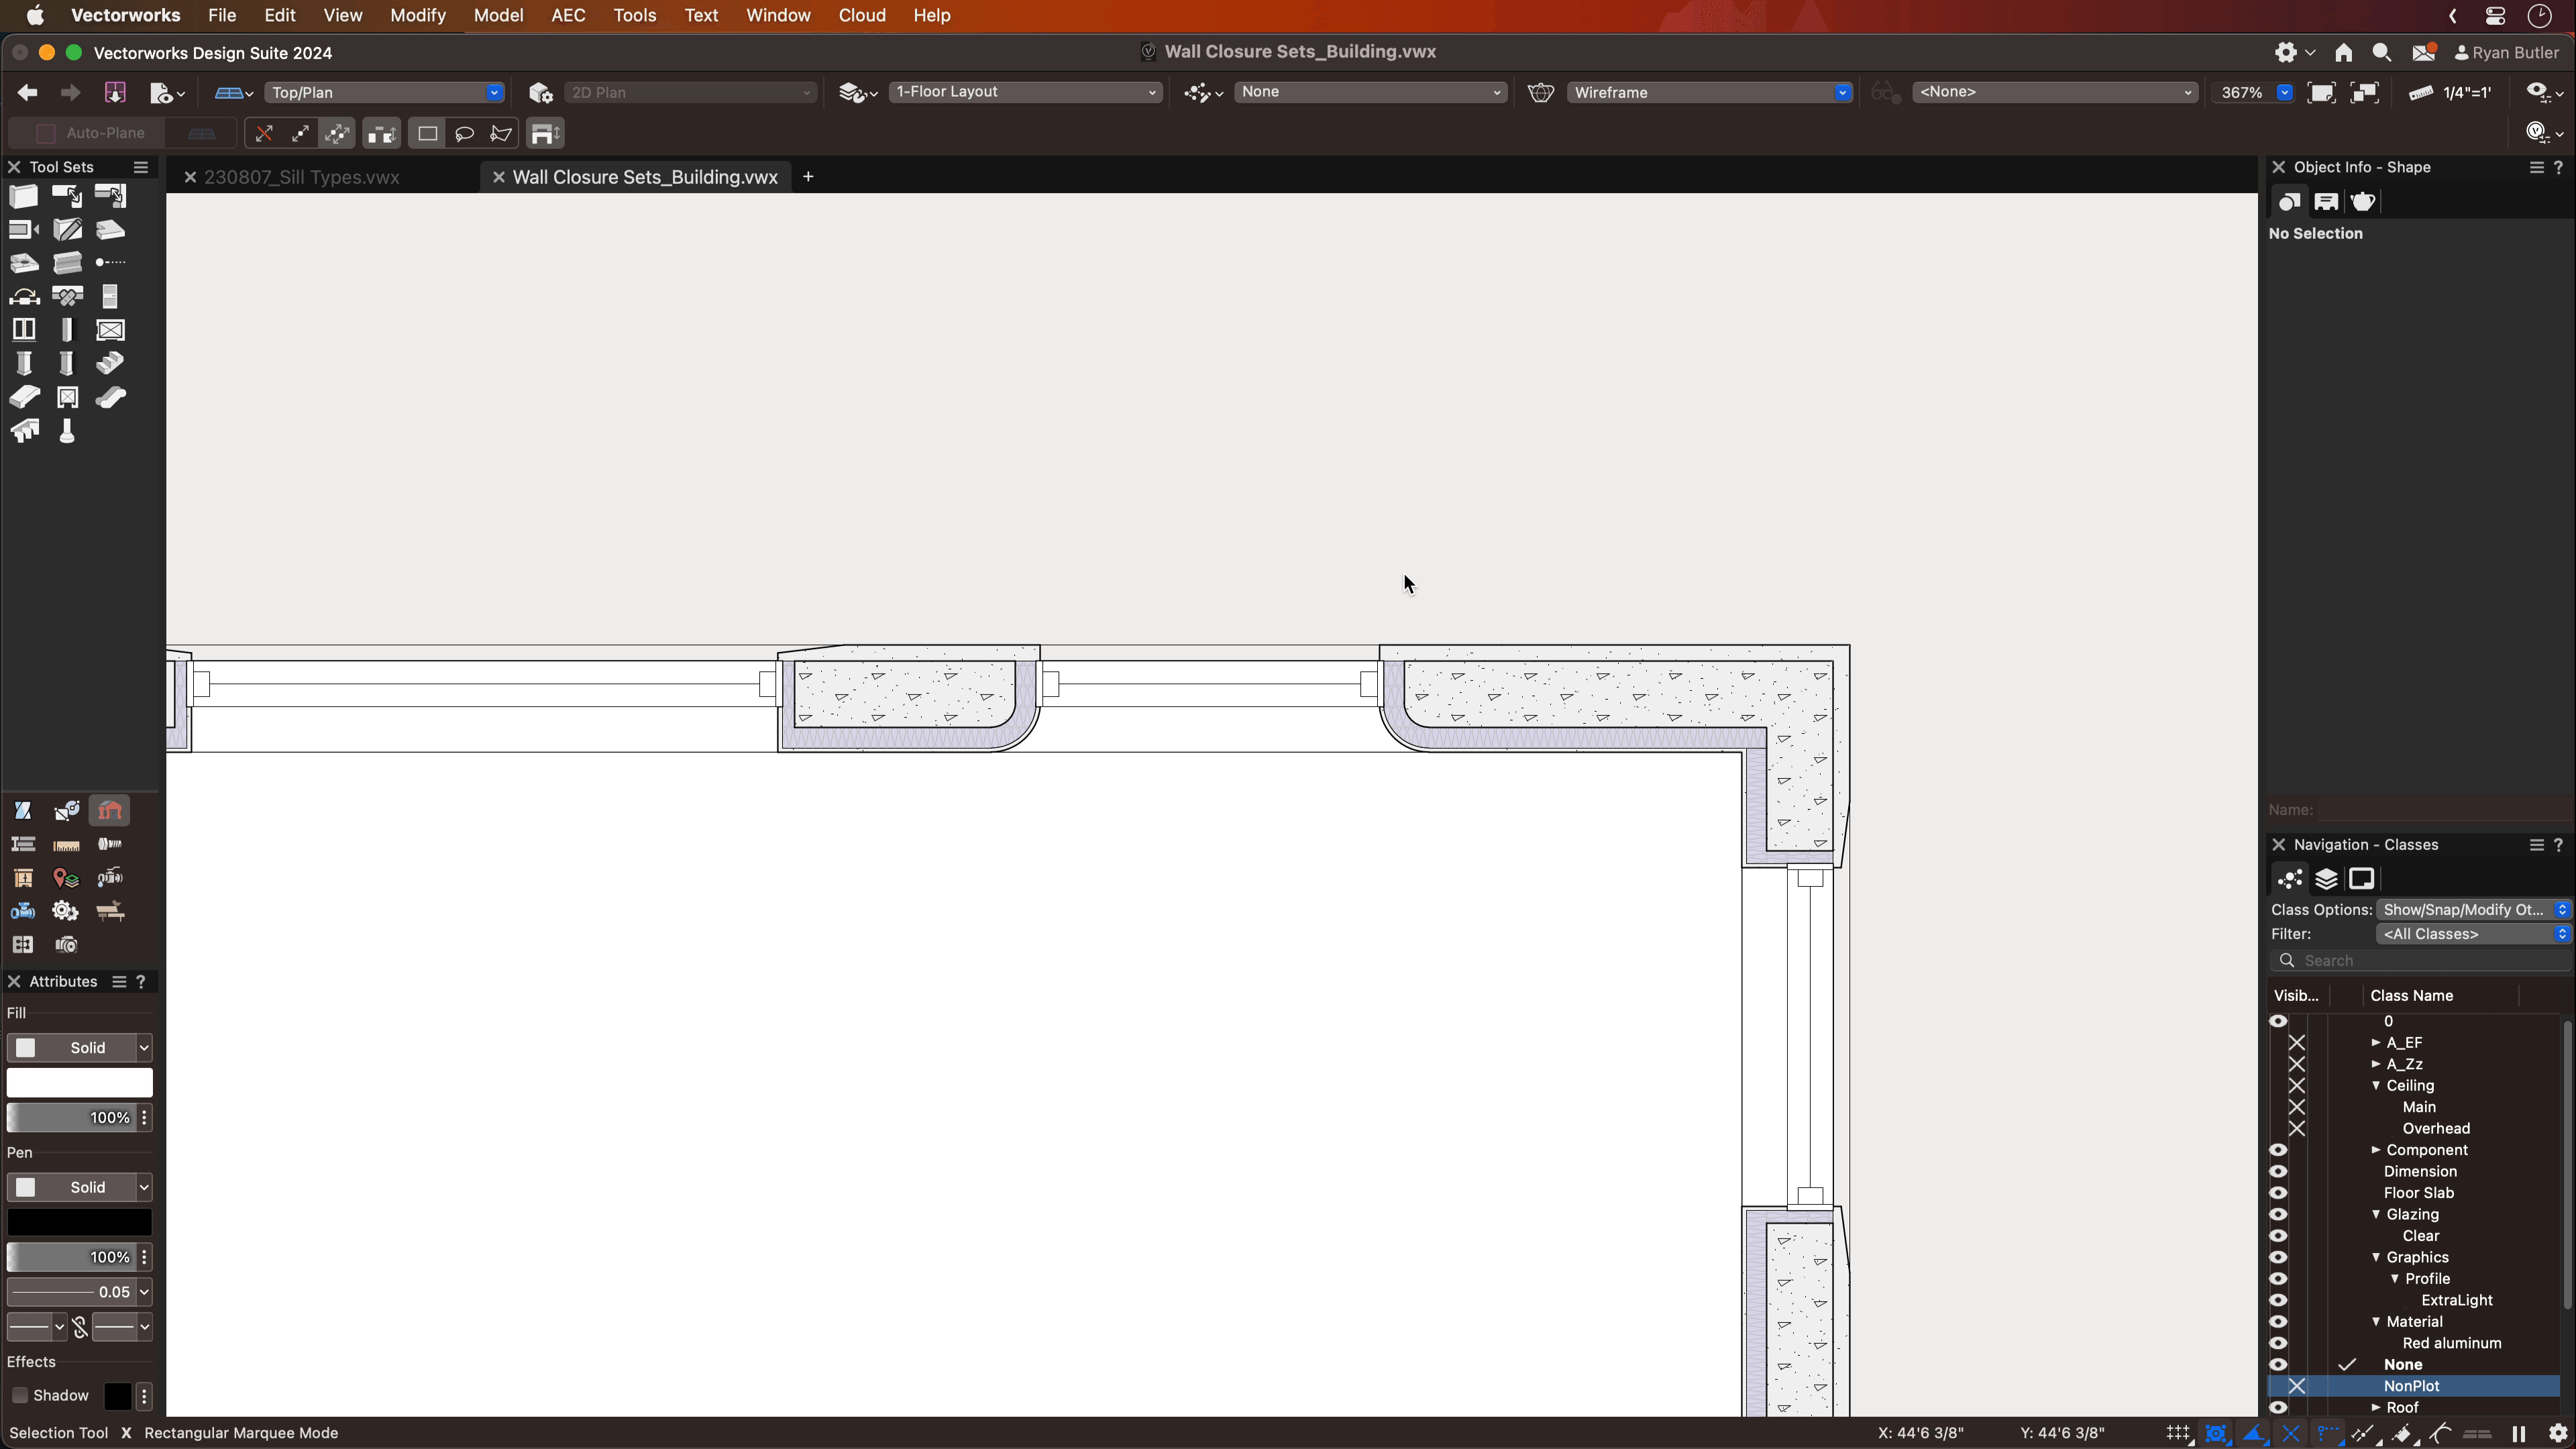Open the Furn/Fixtures cabinet tool set
The height and width of the screenshot is (1449, 2576).
[23, 878]
